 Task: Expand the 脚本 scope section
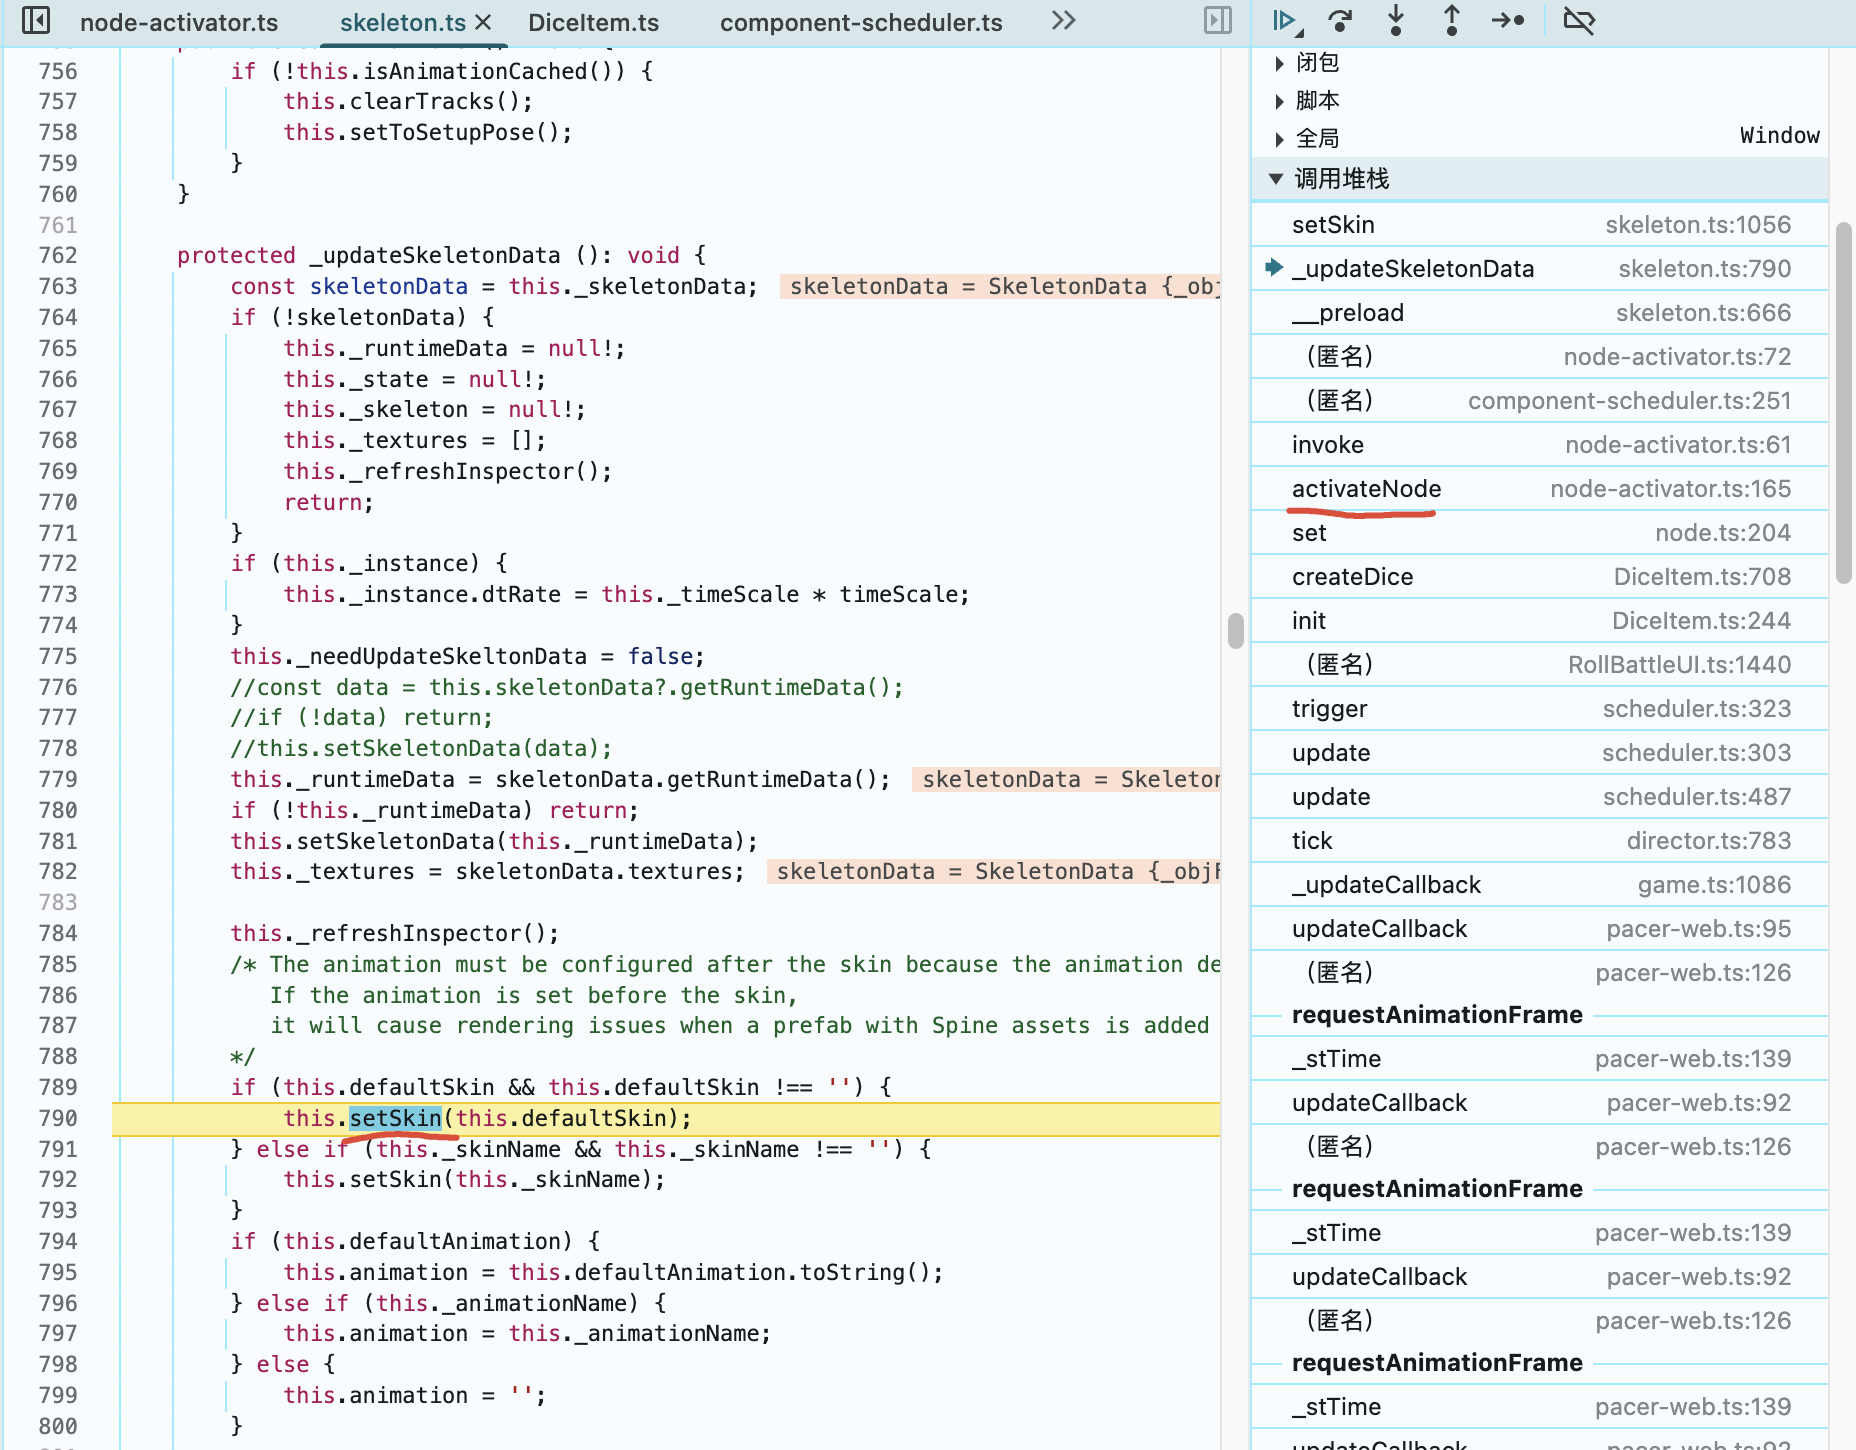click(1280, 101)
